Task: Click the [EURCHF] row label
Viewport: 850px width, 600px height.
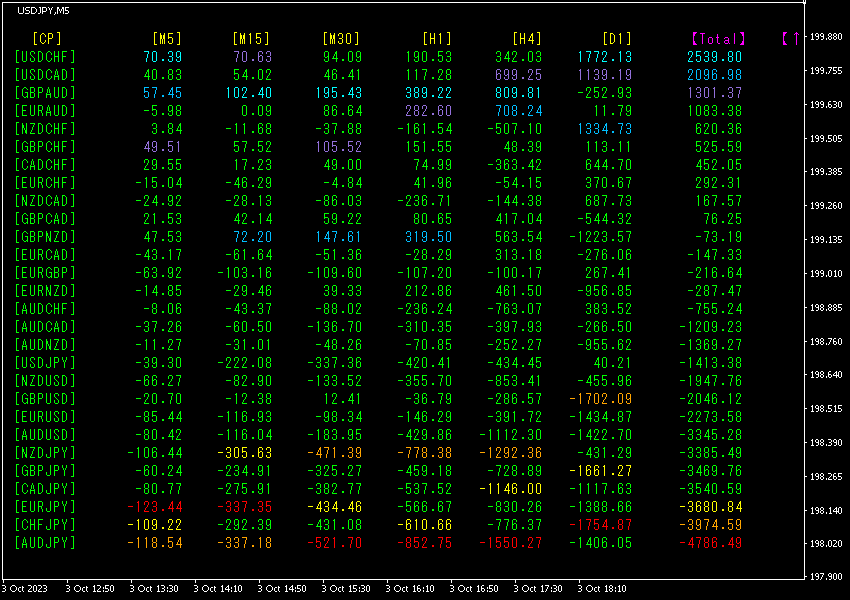Action: pyautogui.click(x=45, y=183)
